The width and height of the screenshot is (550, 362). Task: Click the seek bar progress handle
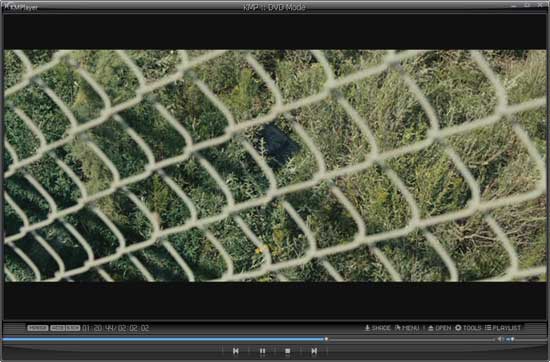pyautogui.click(x=326, y=339)
